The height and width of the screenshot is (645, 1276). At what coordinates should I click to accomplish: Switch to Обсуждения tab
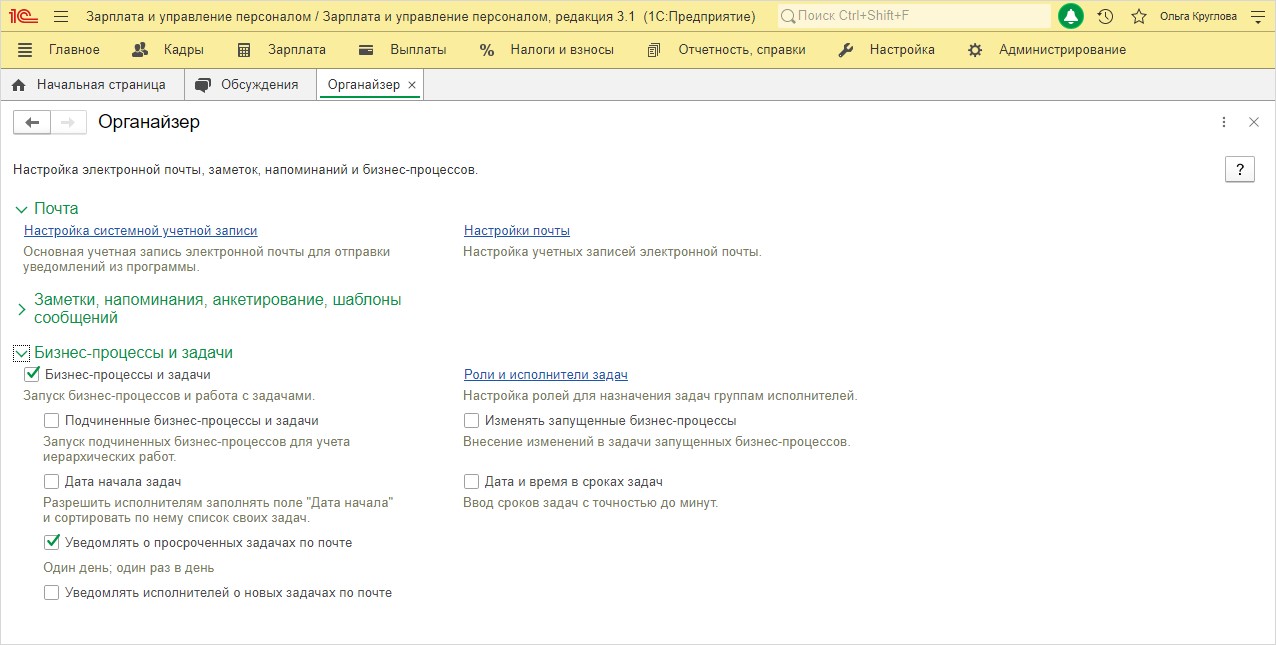(x=250, y=85)
